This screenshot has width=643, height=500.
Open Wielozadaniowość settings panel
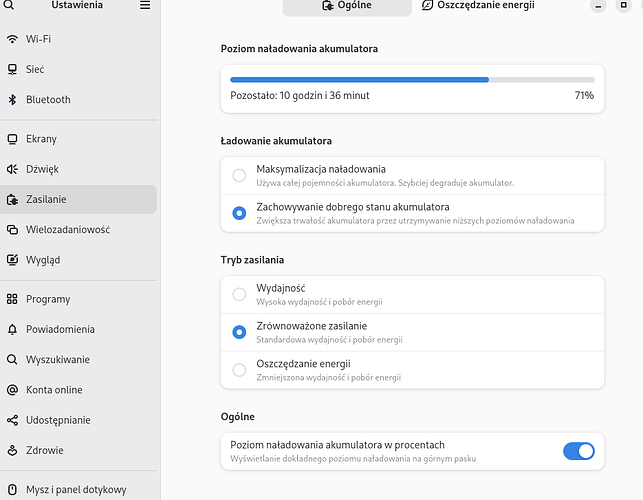point(78,230)
